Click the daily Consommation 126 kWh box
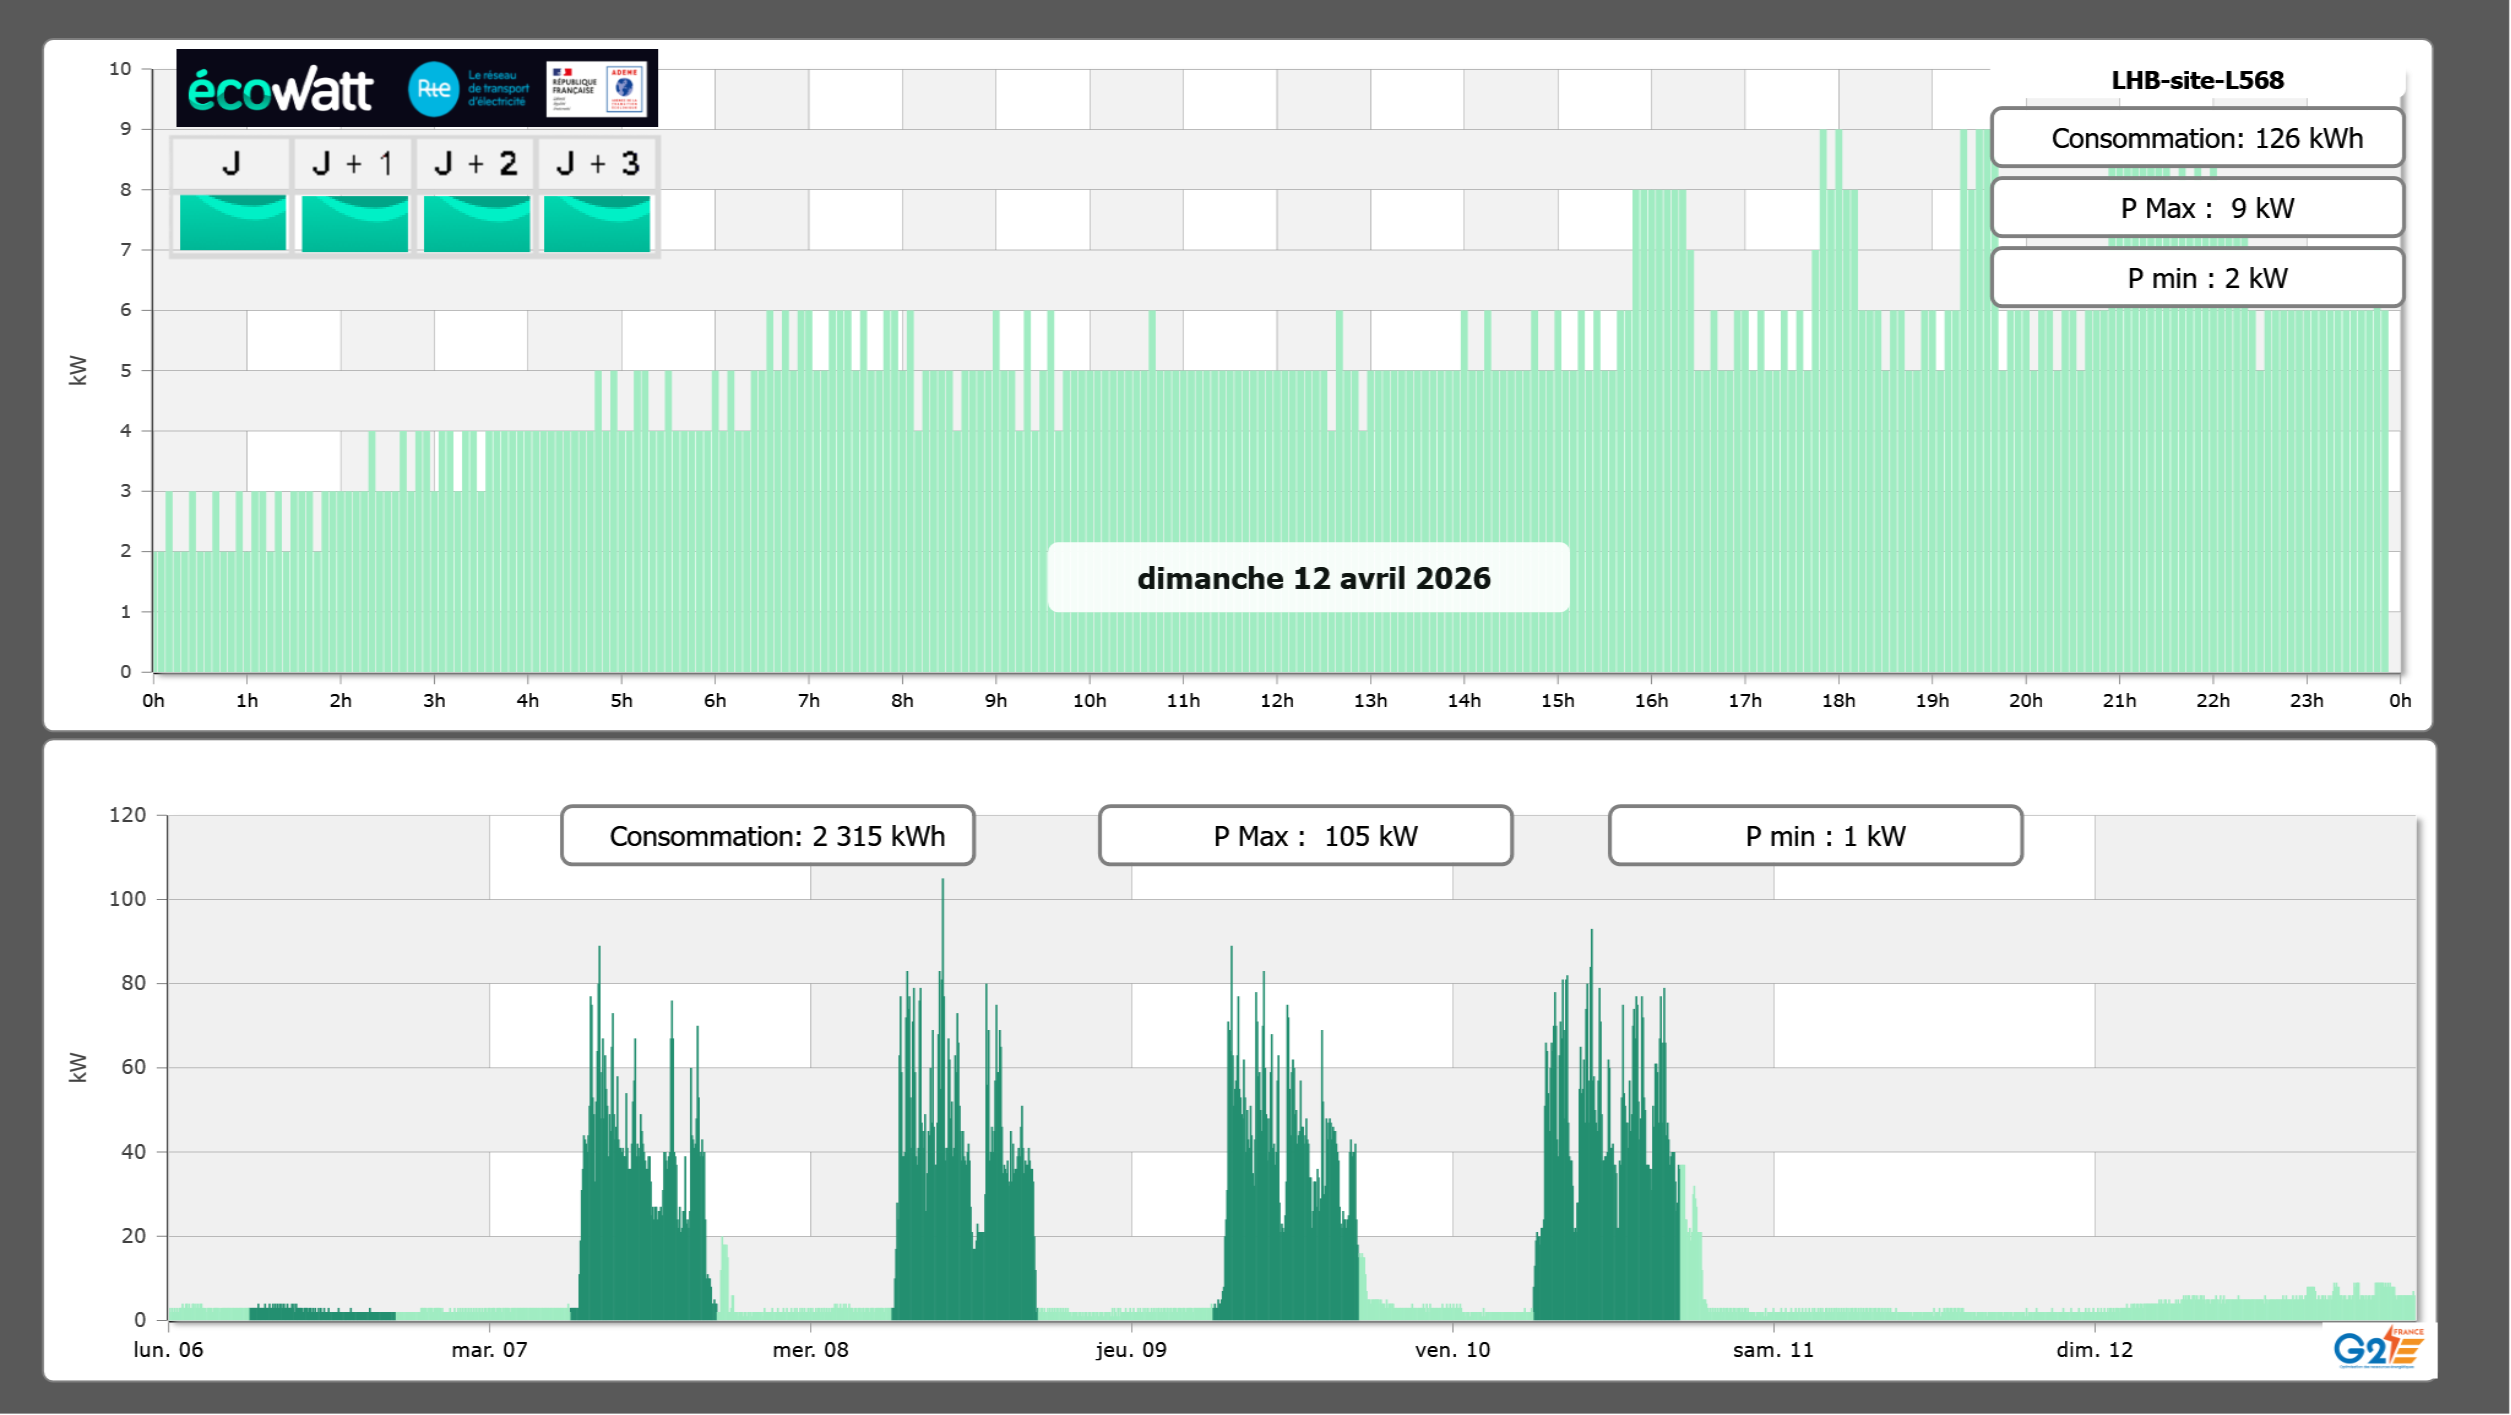Image resolution: width=2511 pixels, height=1415 pixels. (2197, 138)
